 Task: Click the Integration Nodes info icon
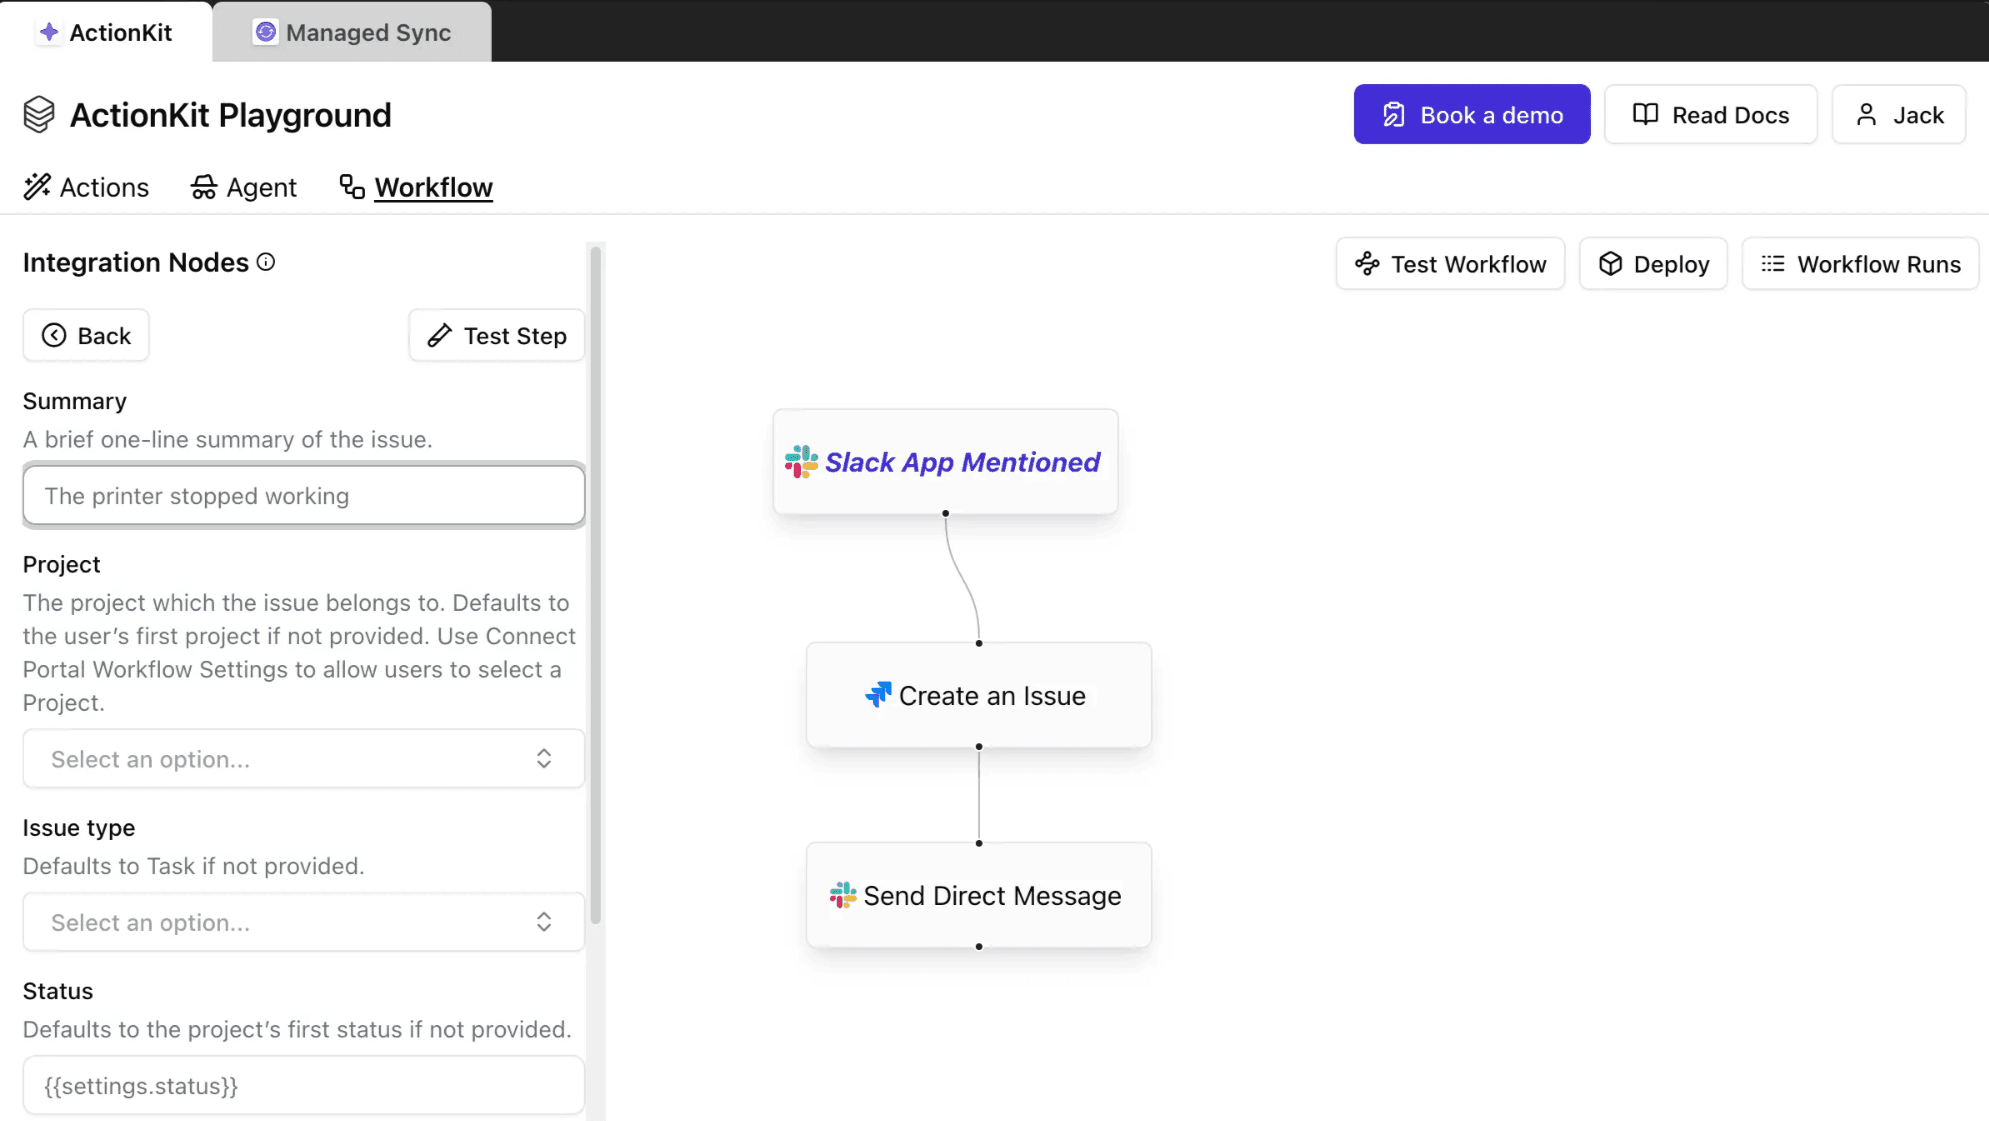266,262
